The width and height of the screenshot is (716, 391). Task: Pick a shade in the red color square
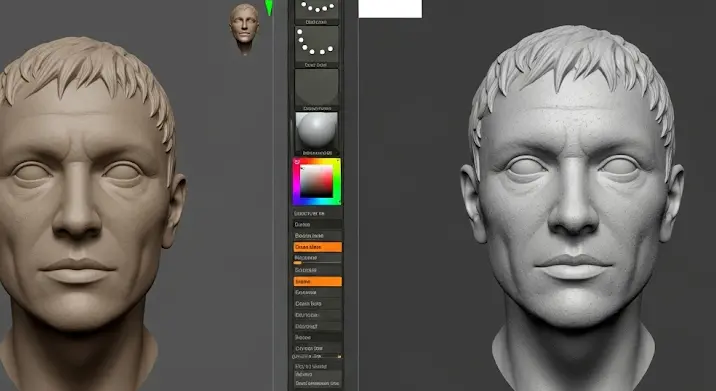click(x=316, y=181)
